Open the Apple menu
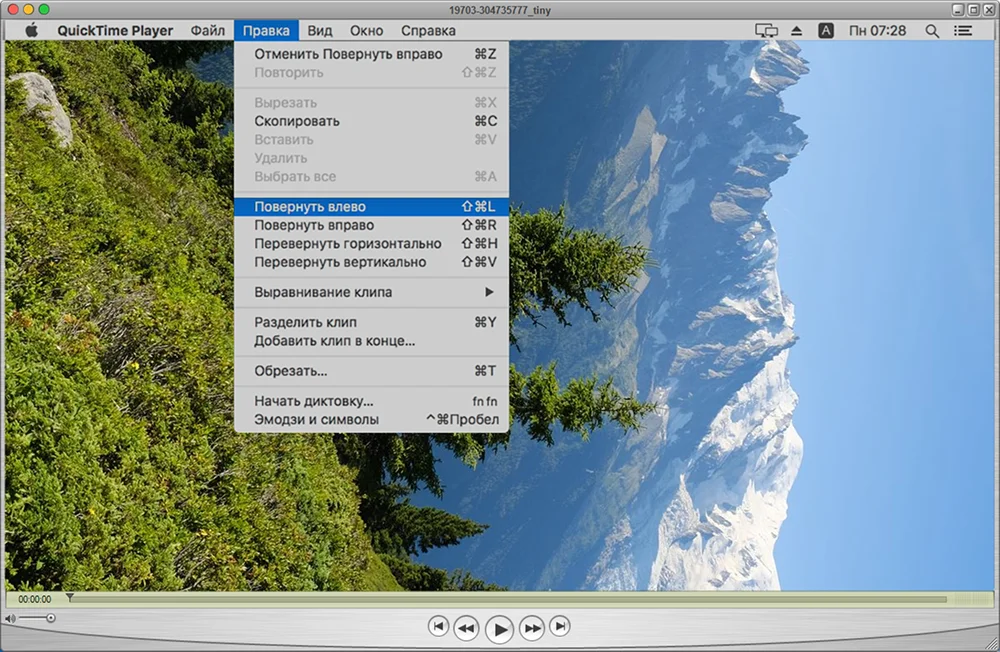Image resolution: width=1000 pixels, height=652 pixels. click(x=30, y=30)
